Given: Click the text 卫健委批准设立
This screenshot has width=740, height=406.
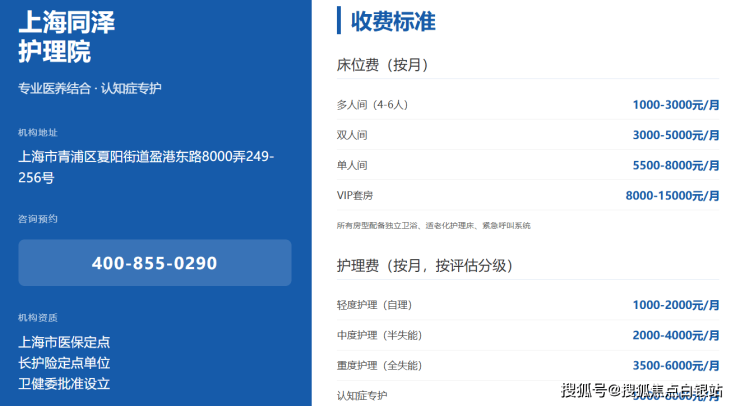Looking at the screenshot, I should (x=64, y=383).
